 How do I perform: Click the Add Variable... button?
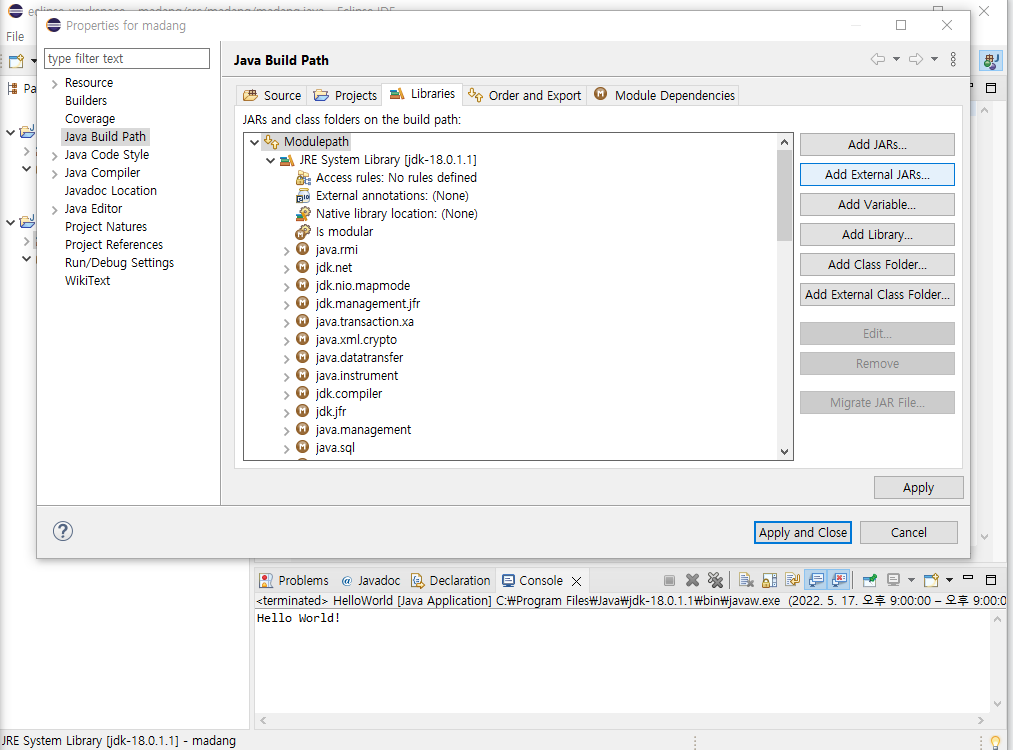pyautogui.click(x=877, y=205)
